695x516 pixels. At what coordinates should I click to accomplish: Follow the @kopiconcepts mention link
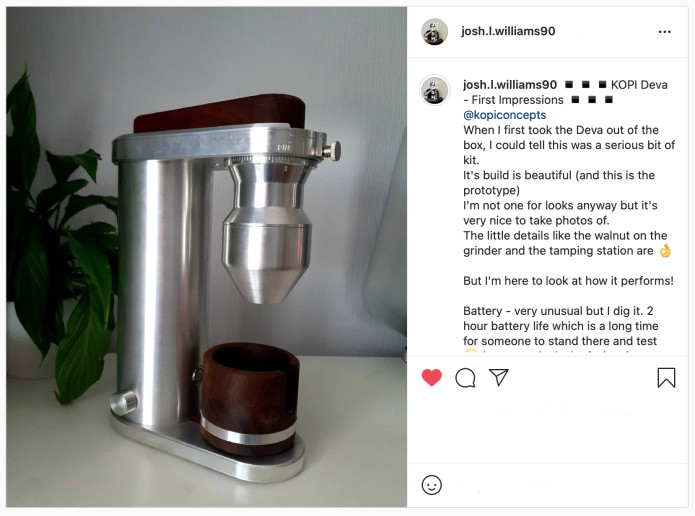(x=504, y=115)
